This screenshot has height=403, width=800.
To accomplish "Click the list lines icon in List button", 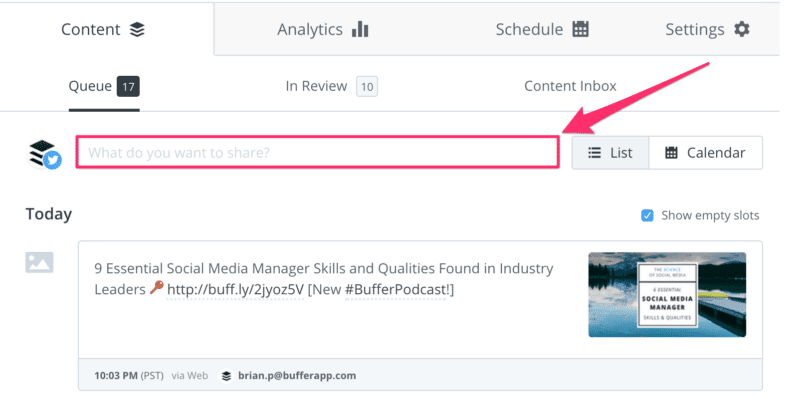I will (x=594, y=153).
